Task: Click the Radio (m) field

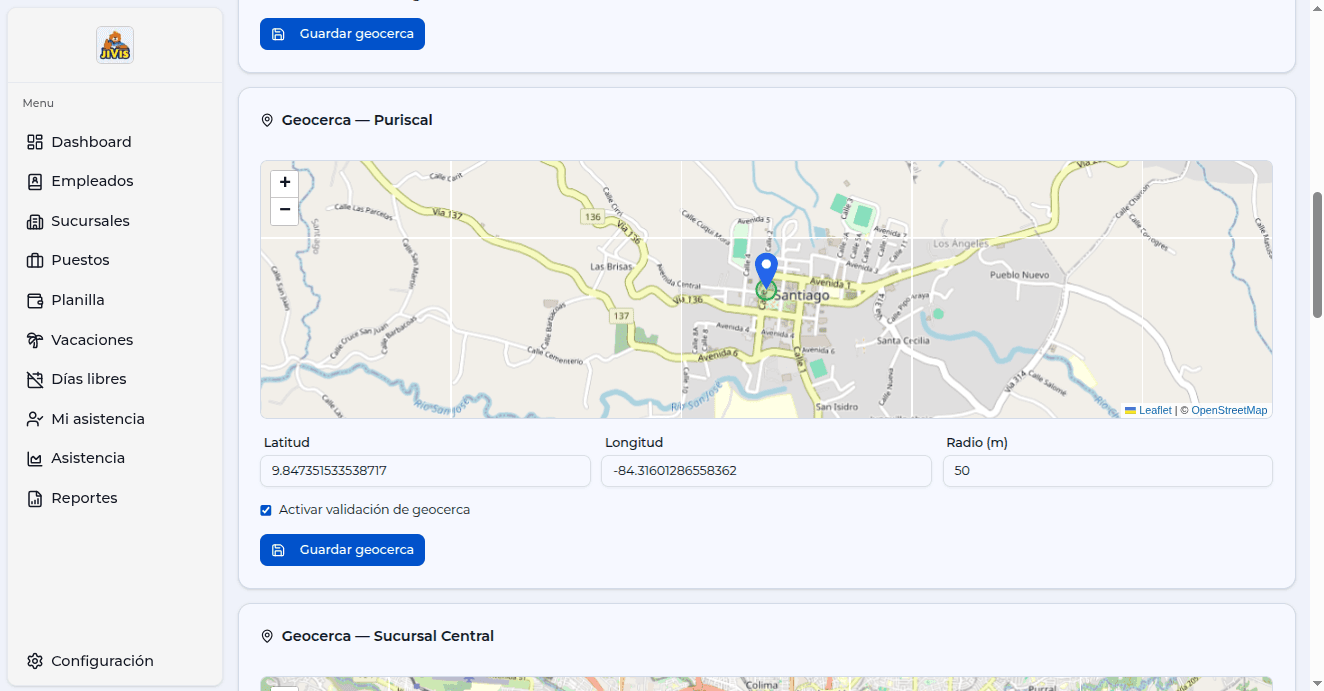Action: point(1108,471)
